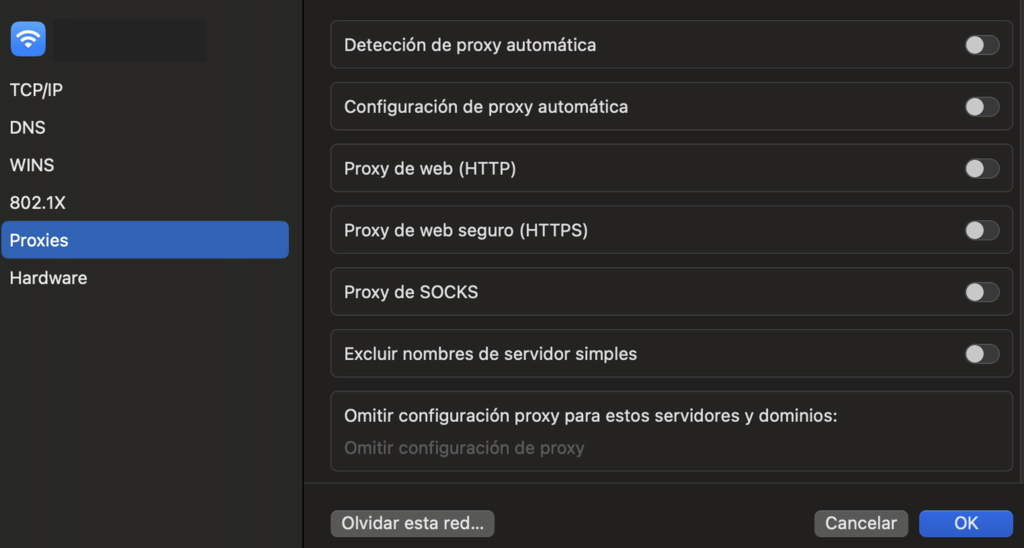Click the 'Detección de proxy automática' label
The height and width of the screenshot is (548, 1024).
click(470, 45)
